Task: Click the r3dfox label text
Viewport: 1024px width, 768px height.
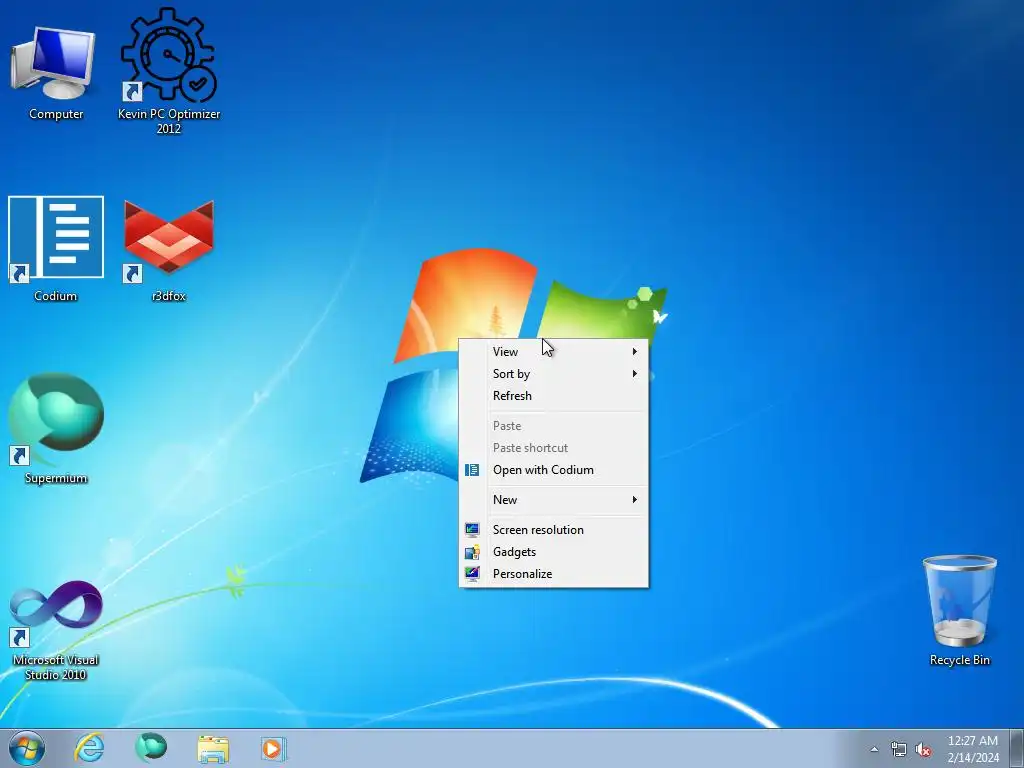Action: 168,296
